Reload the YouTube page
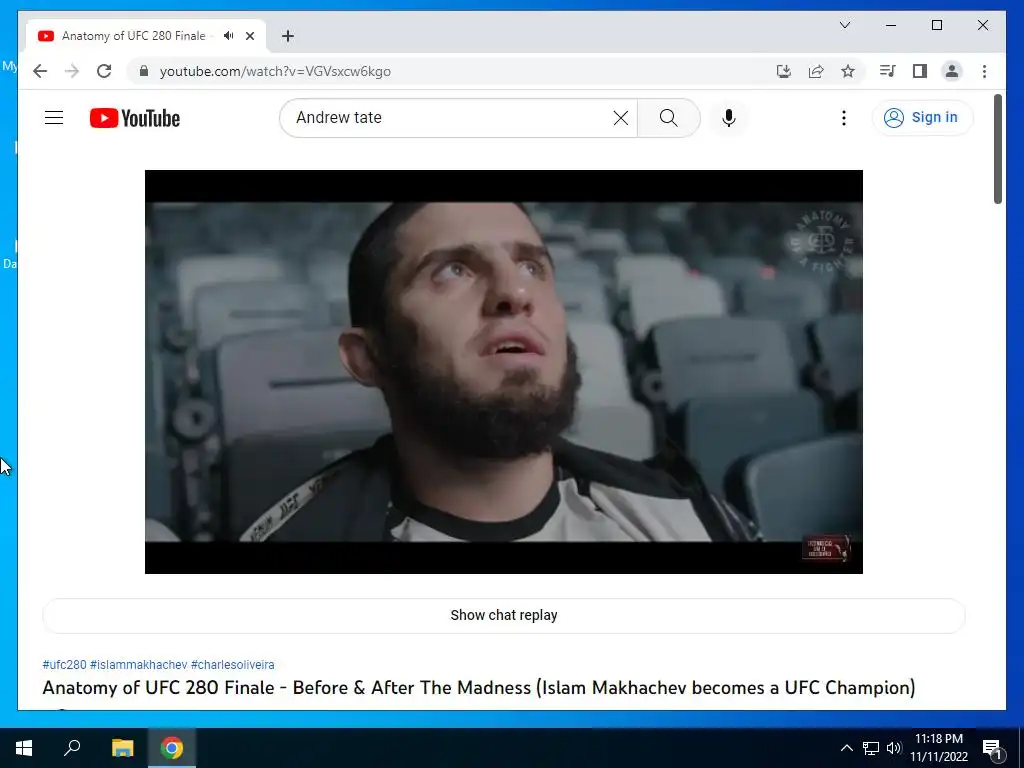Viewport: 1024px width, 768px height. (104, 71)
